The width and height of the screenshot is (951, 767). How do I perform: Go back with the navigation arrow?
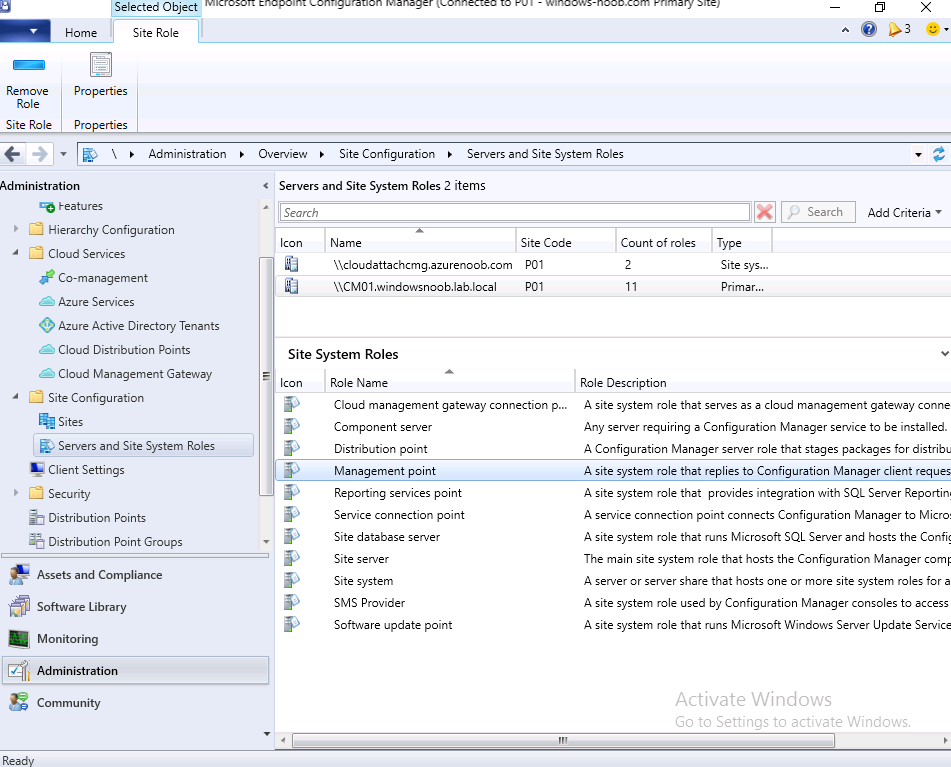13,154
